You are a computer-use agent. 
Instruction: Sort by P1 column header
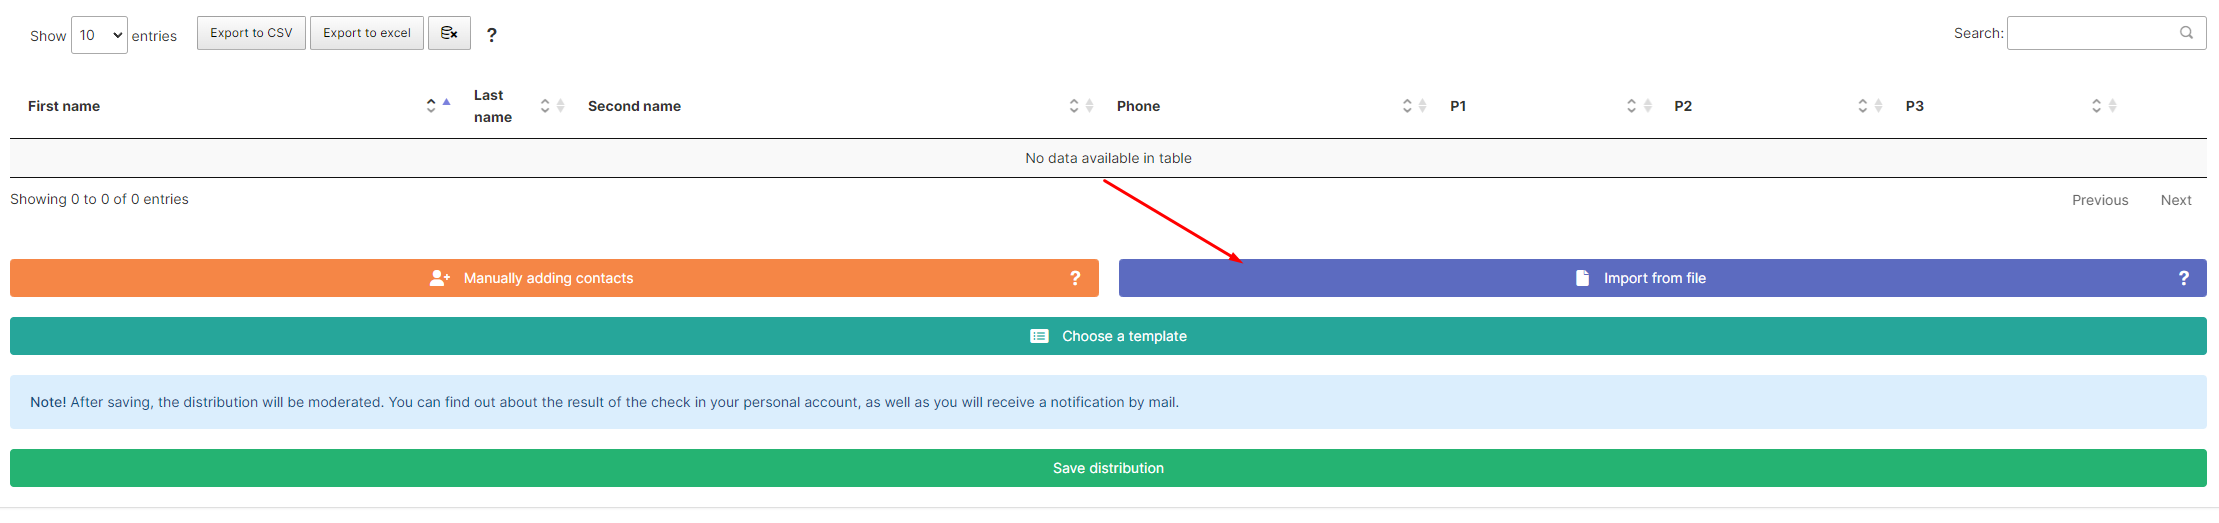(x=1458, y=106)
